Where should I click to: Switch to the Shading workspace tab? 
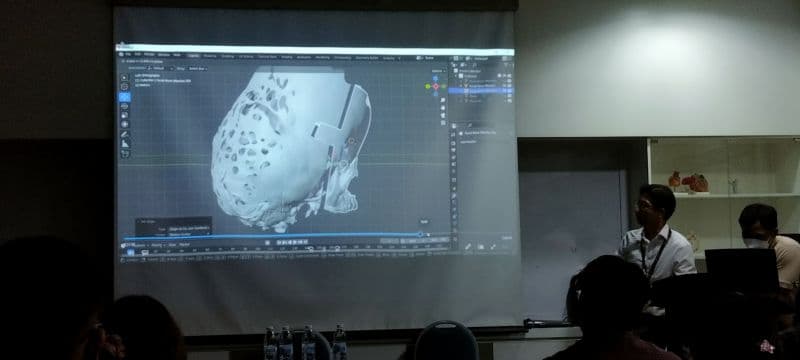point(286,57)
